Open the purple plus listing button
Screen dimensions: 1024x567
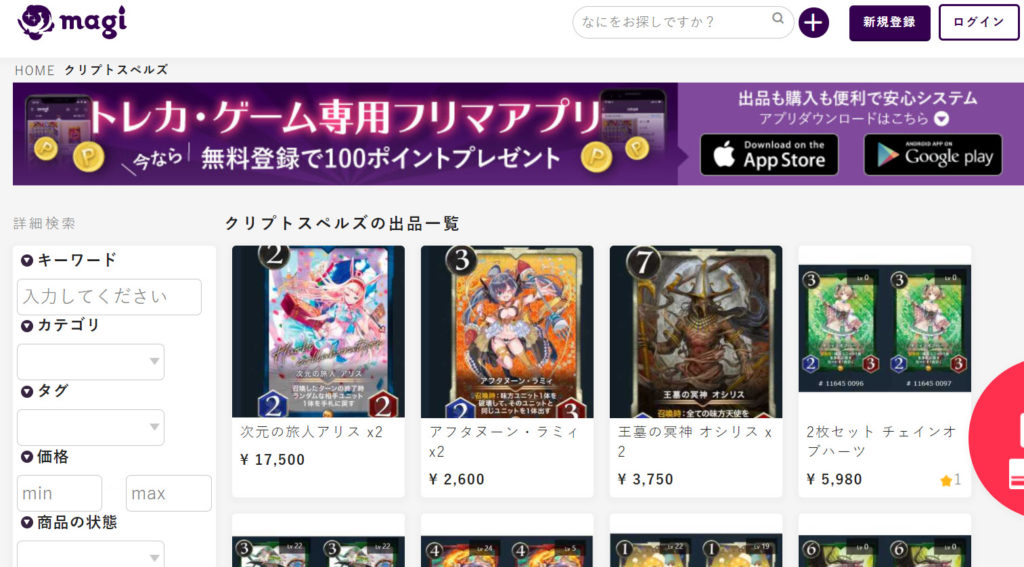coord(813,23)
